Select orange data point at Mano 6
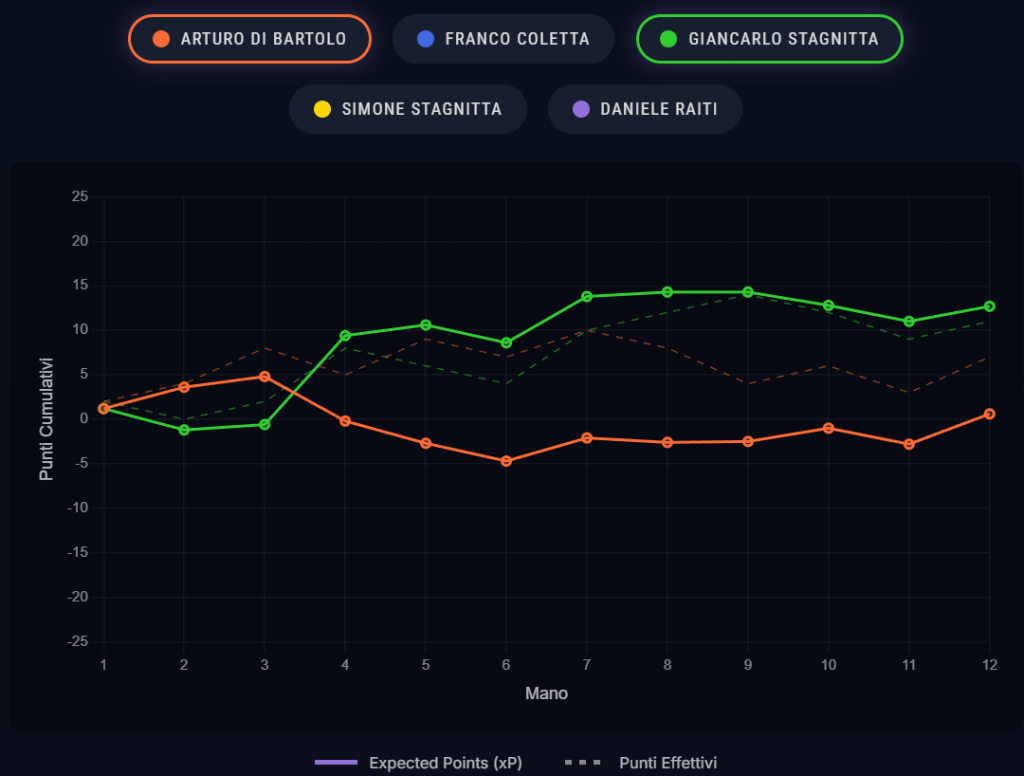The height and width of the screenshot is (776, 1024). tap(506, 461)
